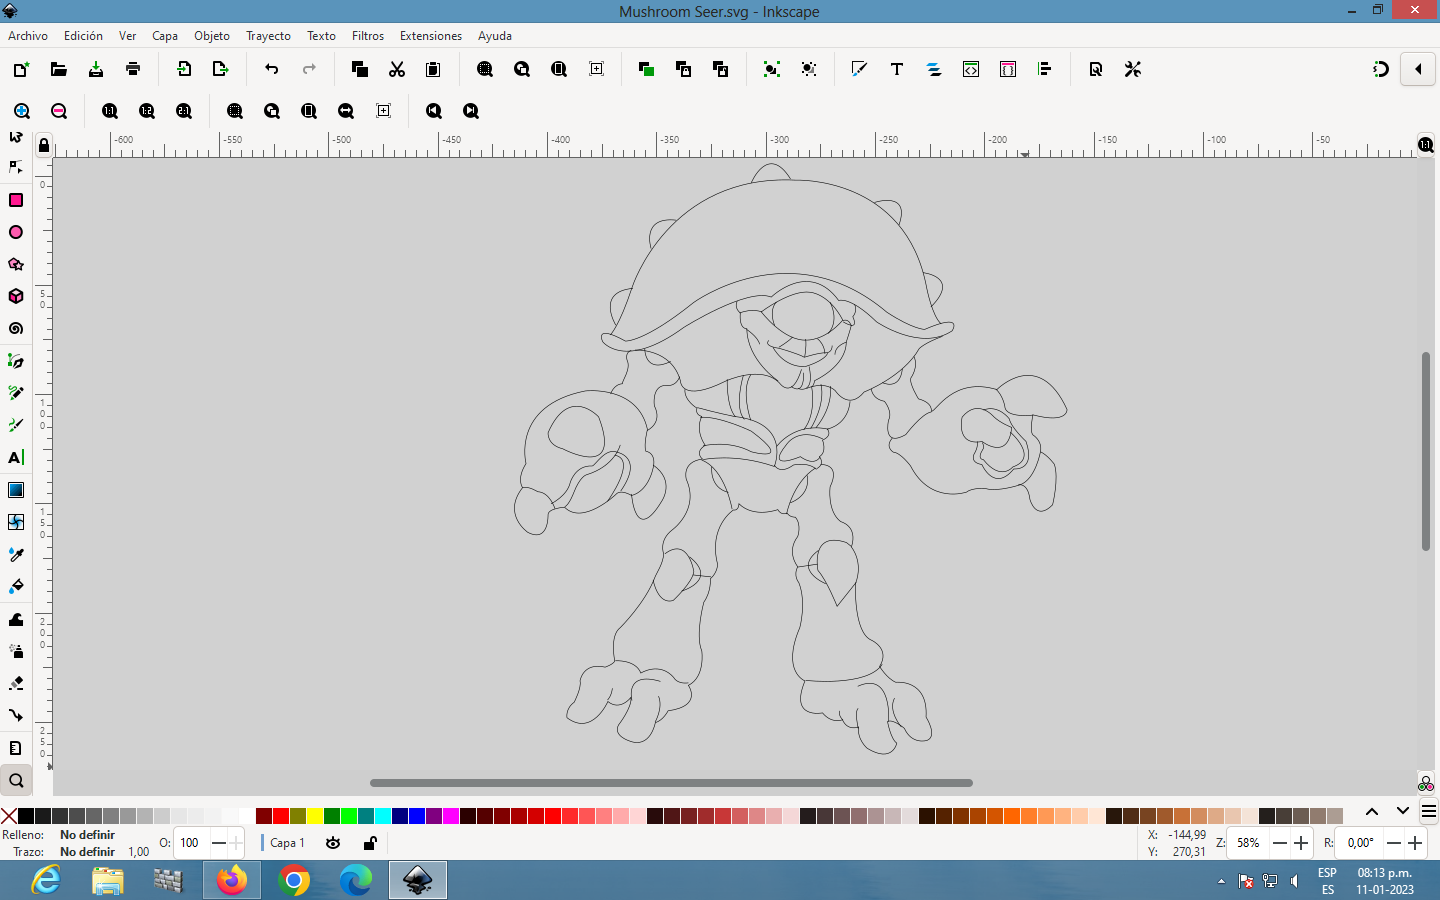Click Trazo 'No definir' stroke indicator
Image resolution: width=1440 pixels, height=900 pixels.
pos(87,852)
